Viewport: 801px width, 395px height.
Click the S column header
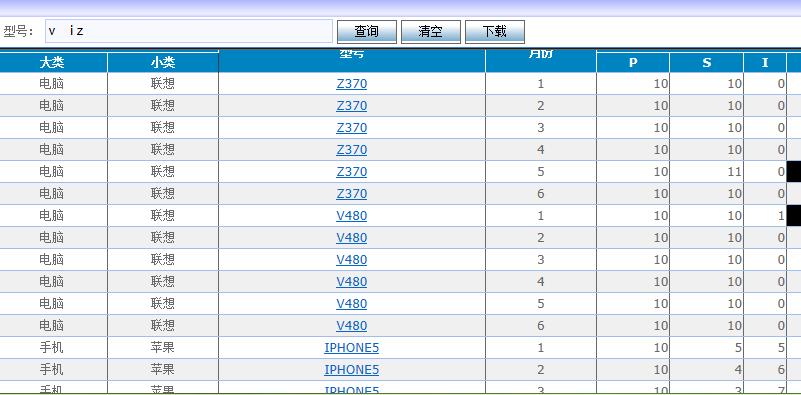[x=706, y=62]
